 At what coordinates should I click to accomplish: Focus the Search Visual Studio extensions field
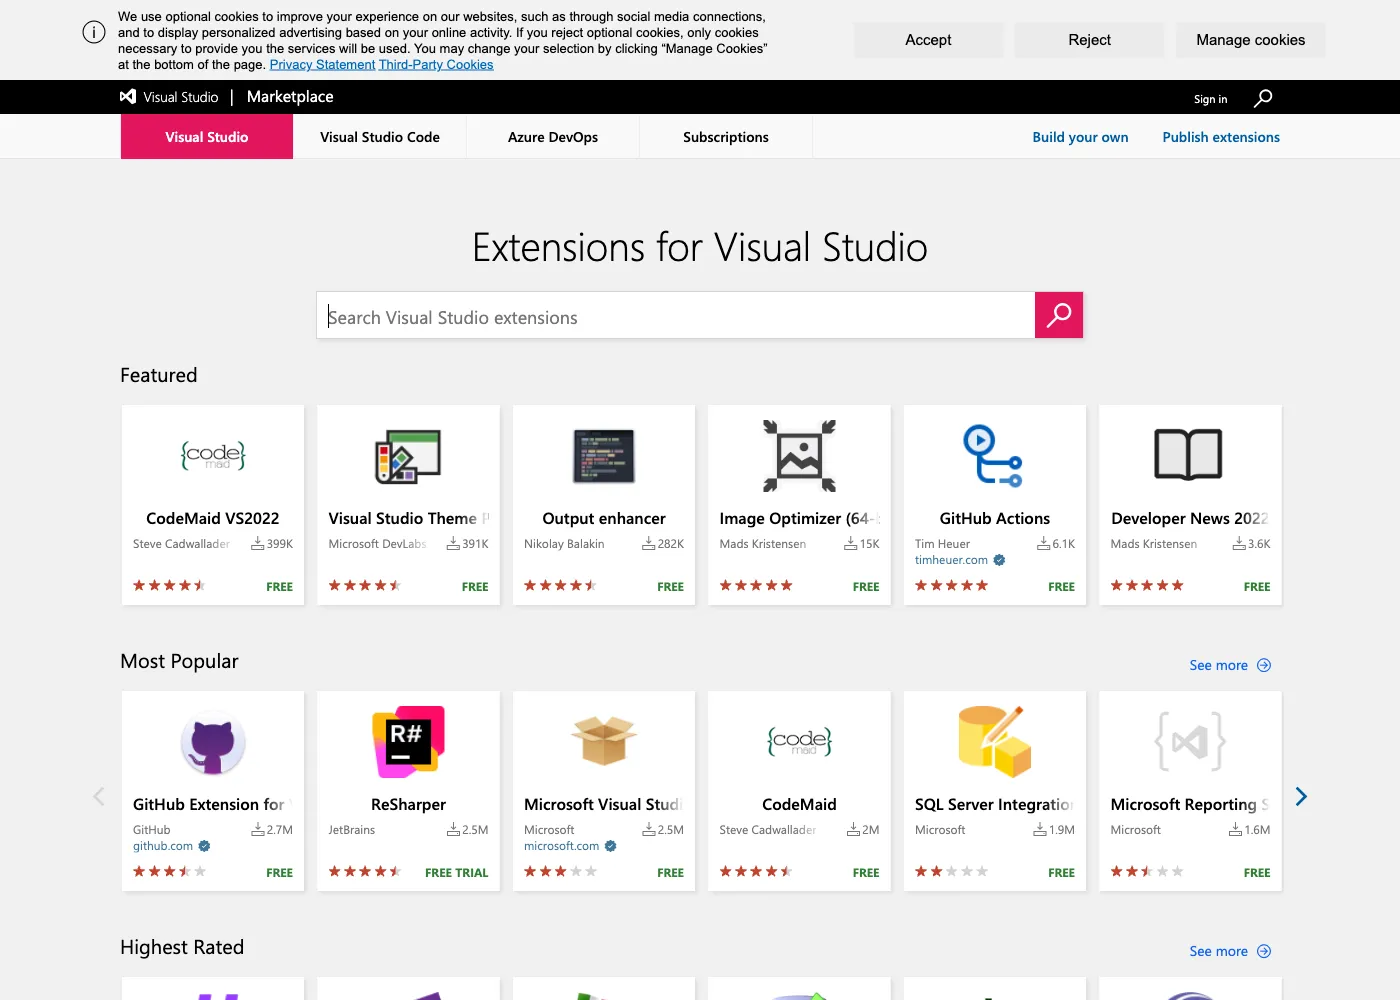click(x=676, y=315)
